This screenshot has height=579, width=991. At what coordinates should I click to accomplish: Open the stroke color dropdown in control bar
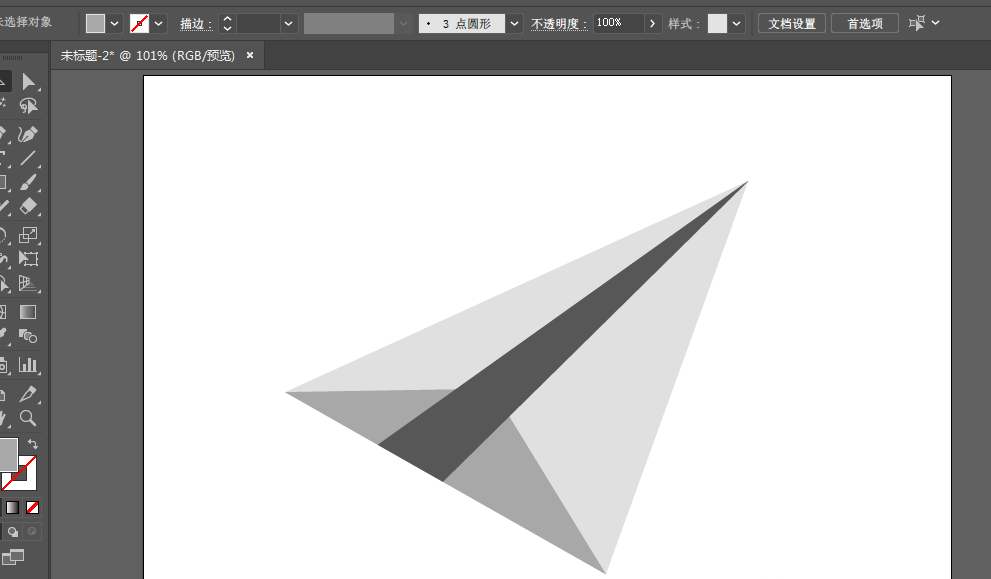[x=159, y=23]
